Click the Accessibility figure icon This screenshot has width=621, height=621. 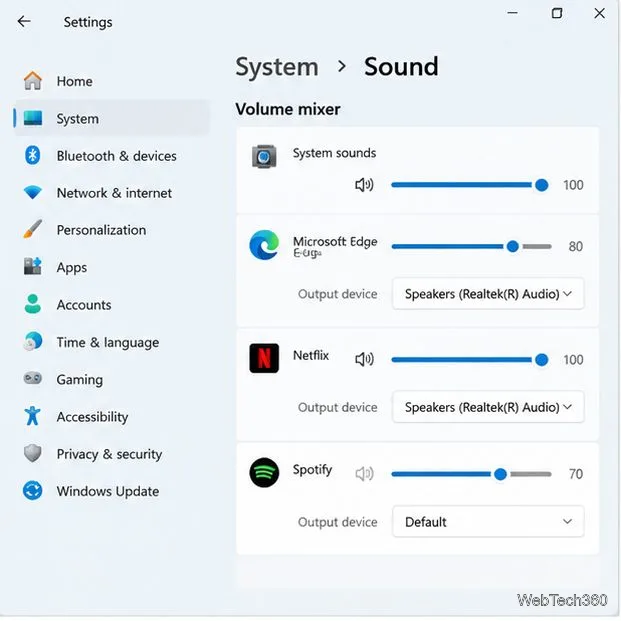tap(32, 416)
